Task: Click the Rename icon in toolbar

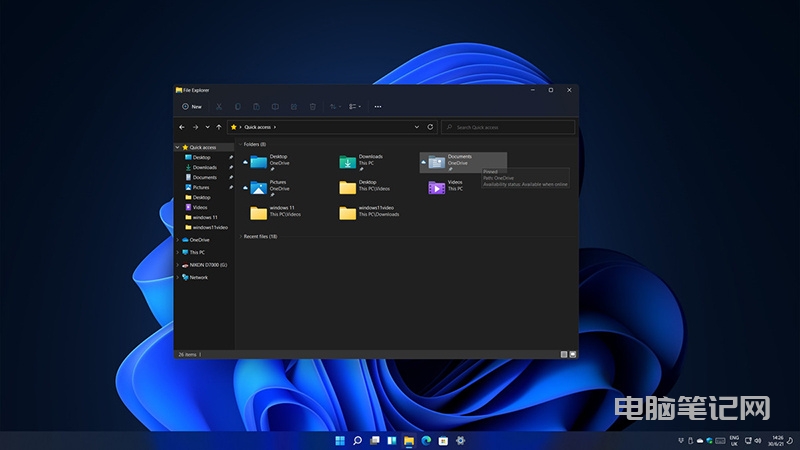Action: tap(275, 107)
